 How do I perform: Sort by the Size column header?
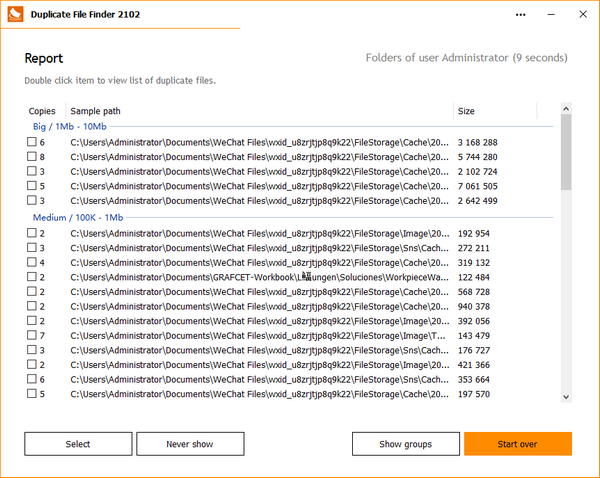(x=466, y=110)
